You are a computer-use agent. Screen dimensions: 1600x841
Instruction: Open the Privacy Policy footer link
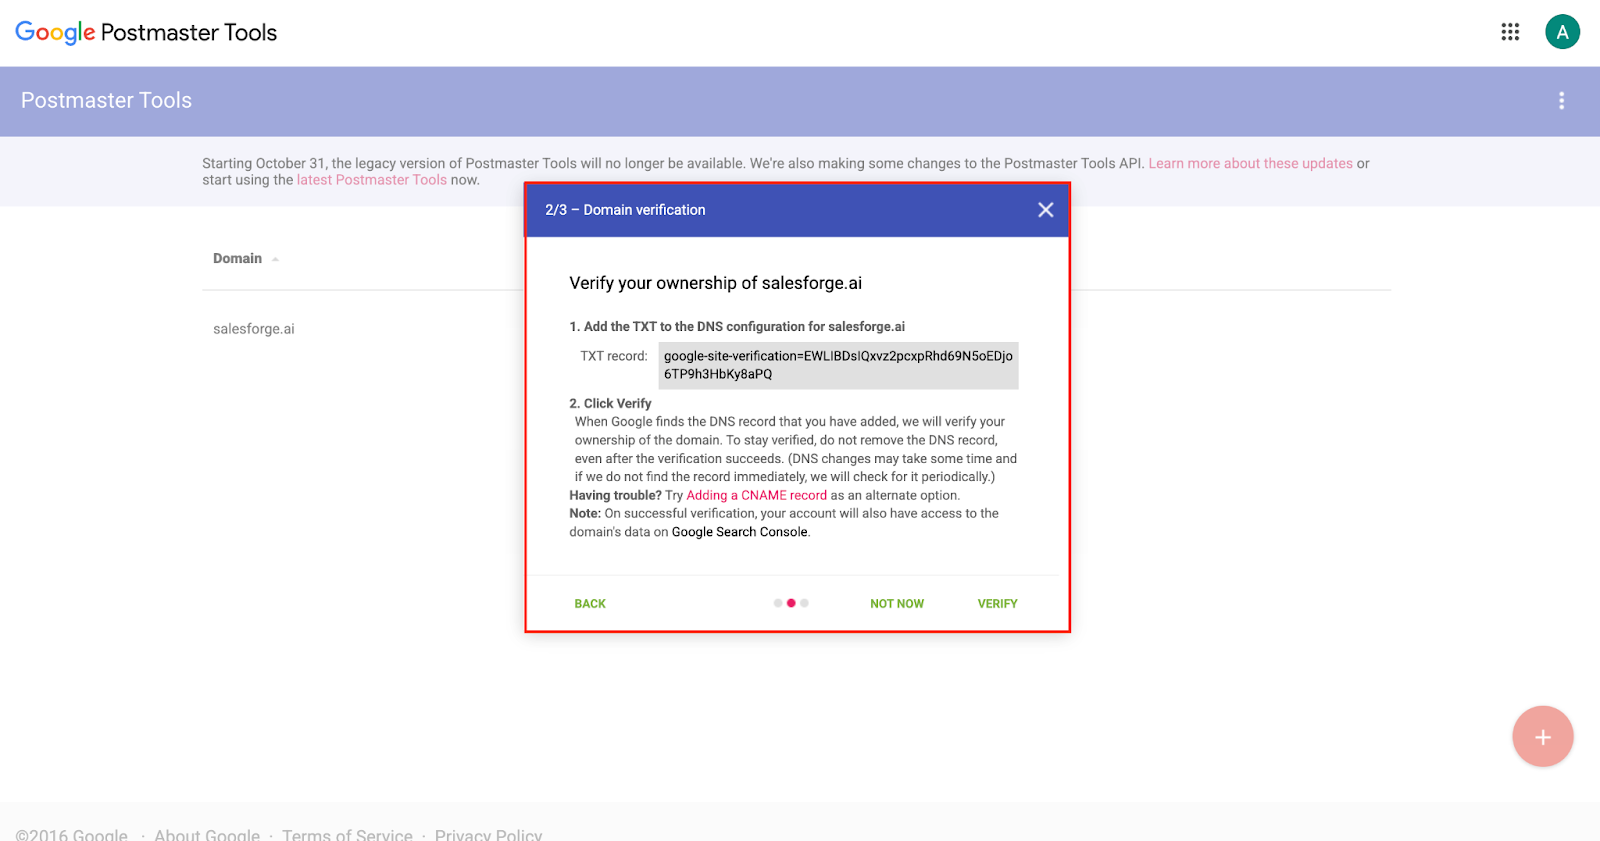point(488,835)
